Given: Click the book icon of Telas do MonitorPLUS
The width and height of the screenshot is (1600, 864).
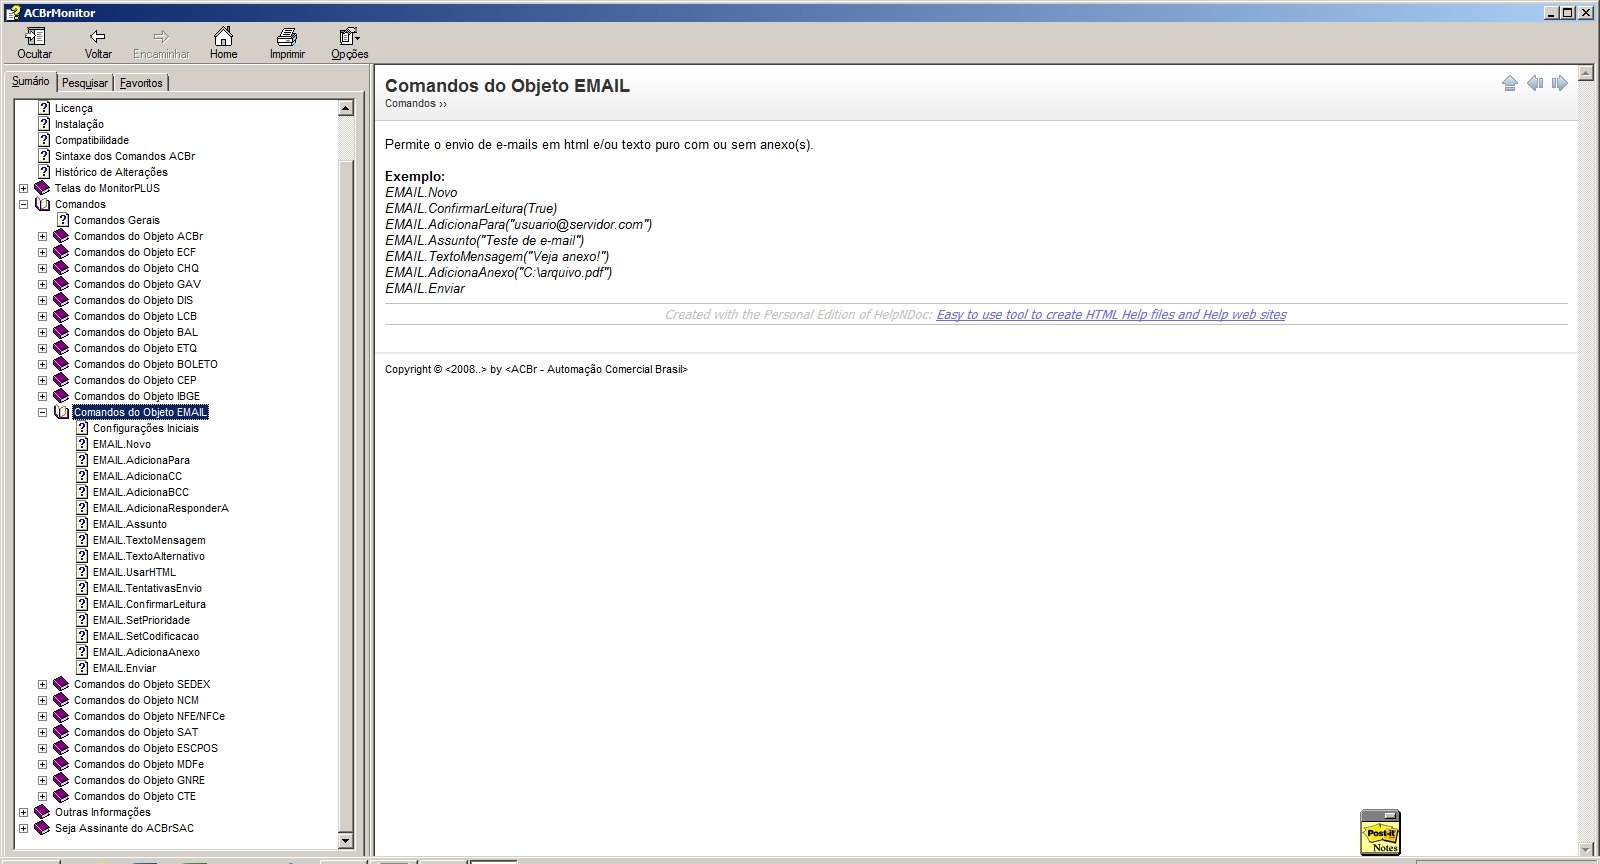Looking at the screenshot, I should point(42,188).
